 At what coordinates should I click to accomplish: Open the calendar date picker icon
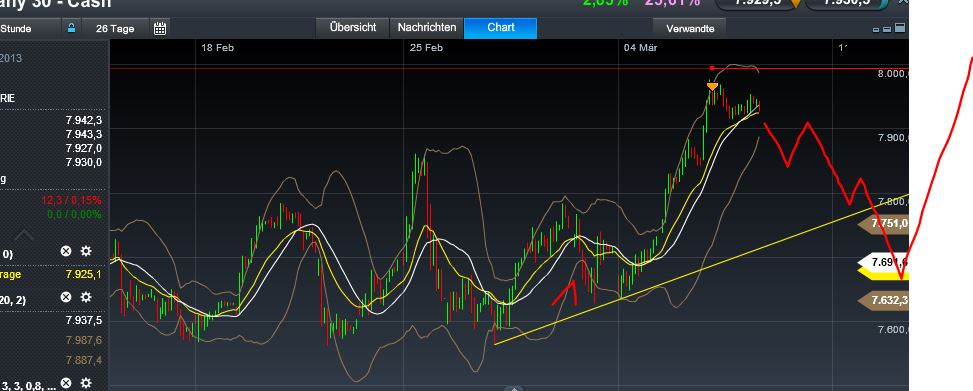pyautogui.click(x=159, y=28)
